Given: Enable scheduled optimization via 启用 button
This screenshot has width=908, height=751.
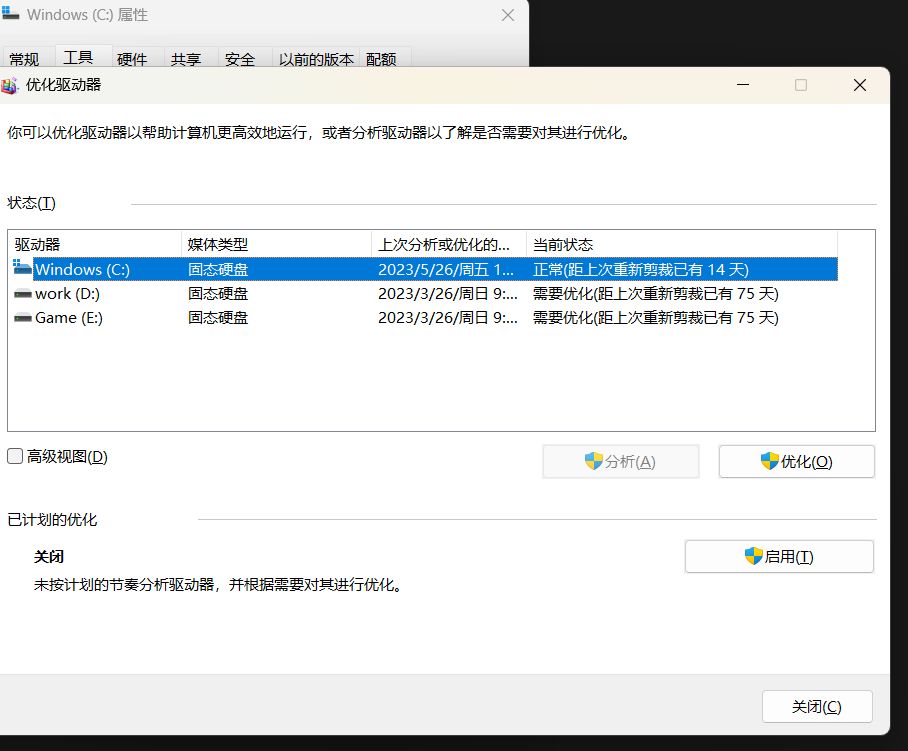Looking at the screenshot, I should point(779,556).
